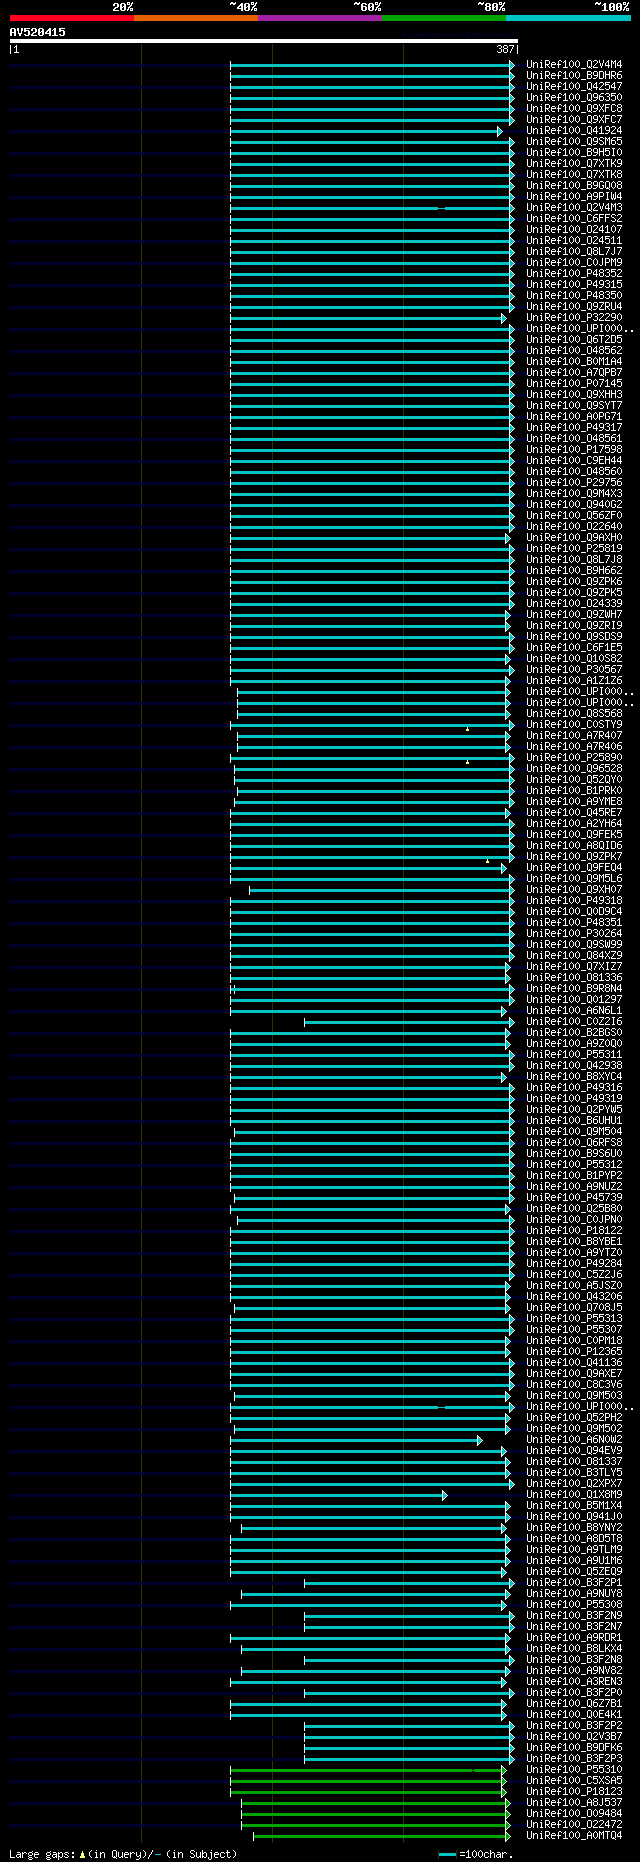Viewport: 640px width, 1862px height.
Task: Select label UniRef100_P49318
Action: pyautogui.click(x=574, y=900)
